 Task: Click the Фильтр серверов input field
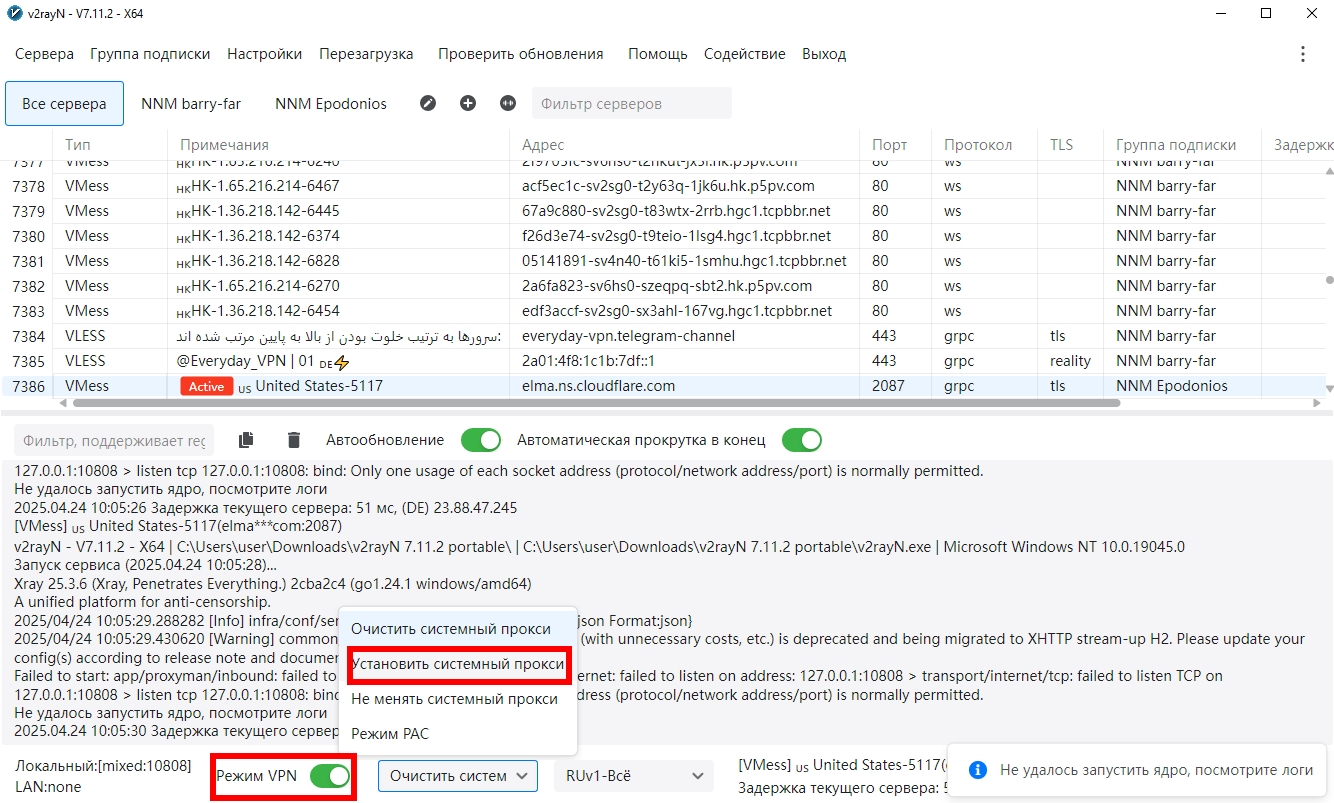[631, 103]
